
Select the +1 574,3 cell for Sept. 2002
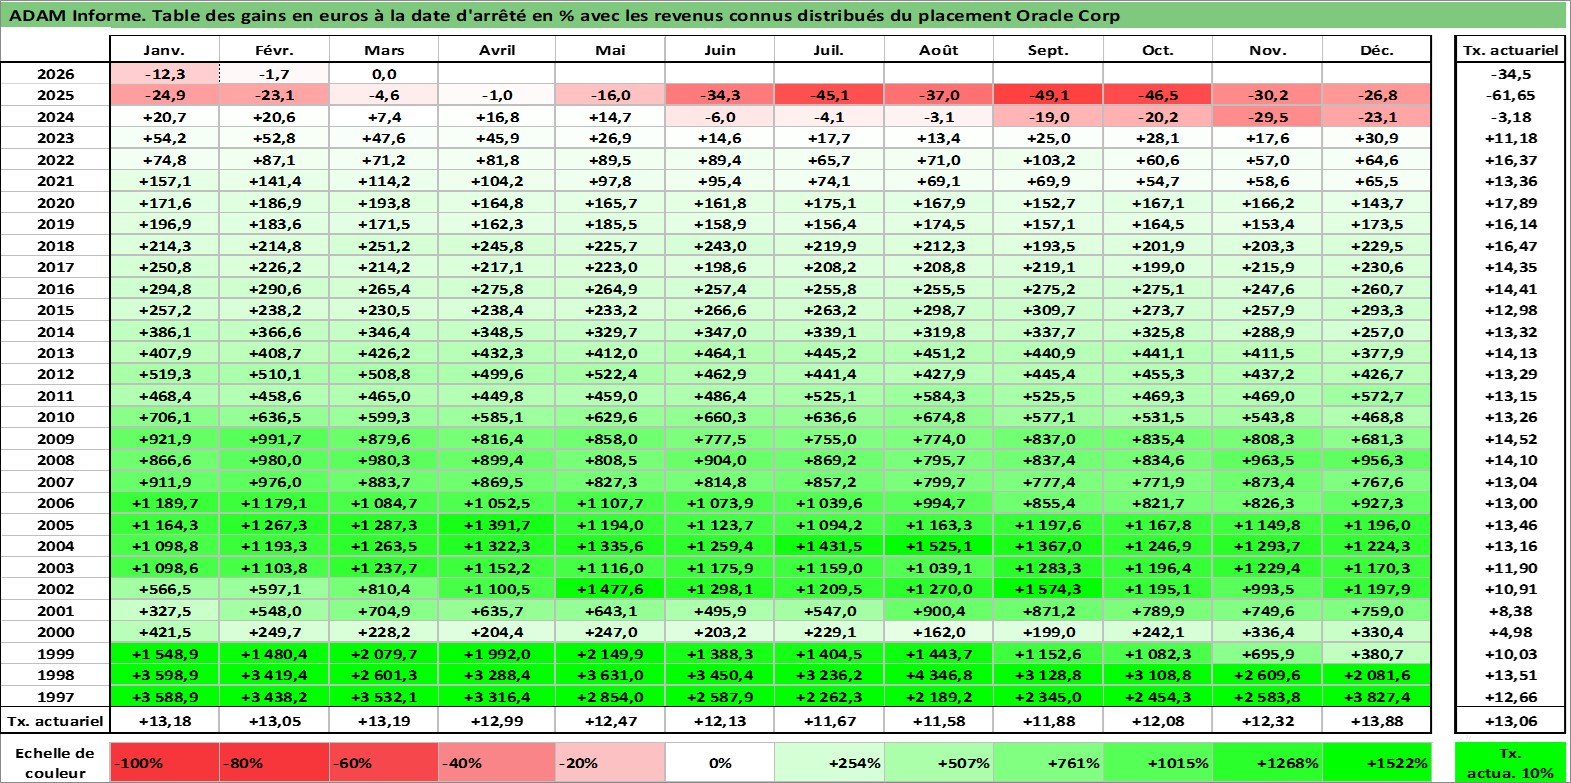pos(1048,589)
